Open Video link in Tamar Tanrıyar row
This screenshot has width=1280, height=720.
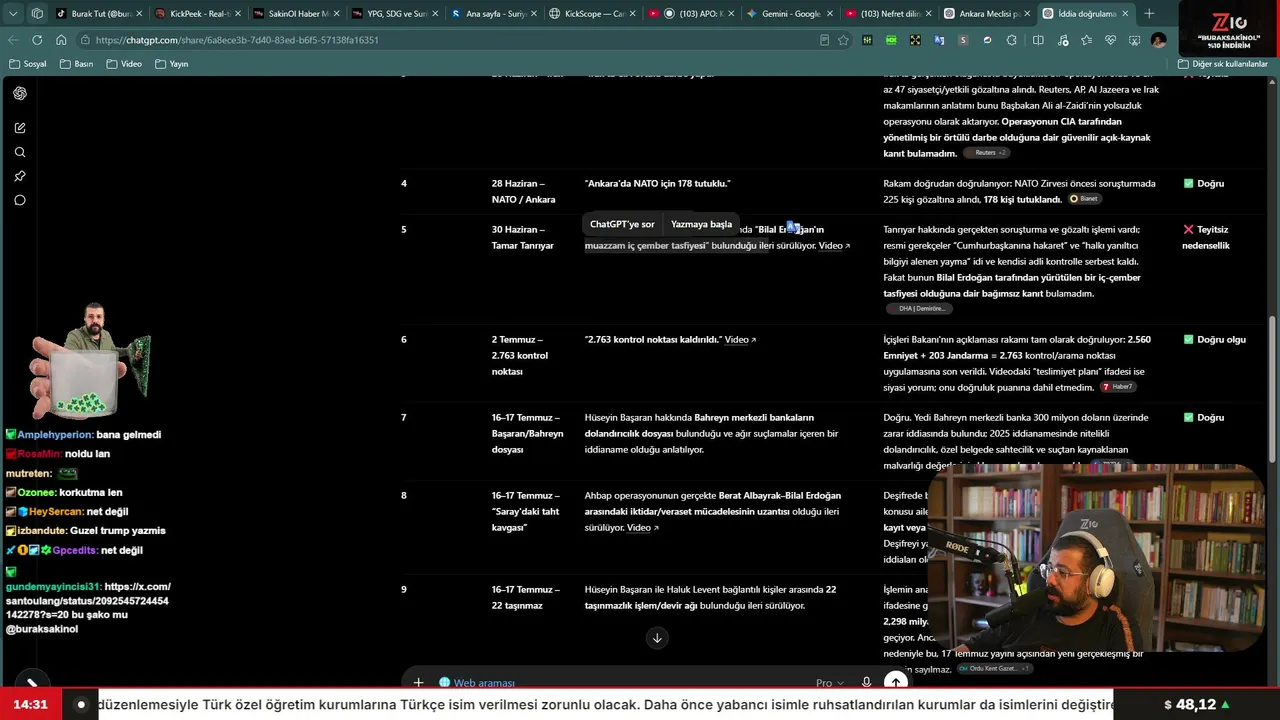click(x=835, y=246)
